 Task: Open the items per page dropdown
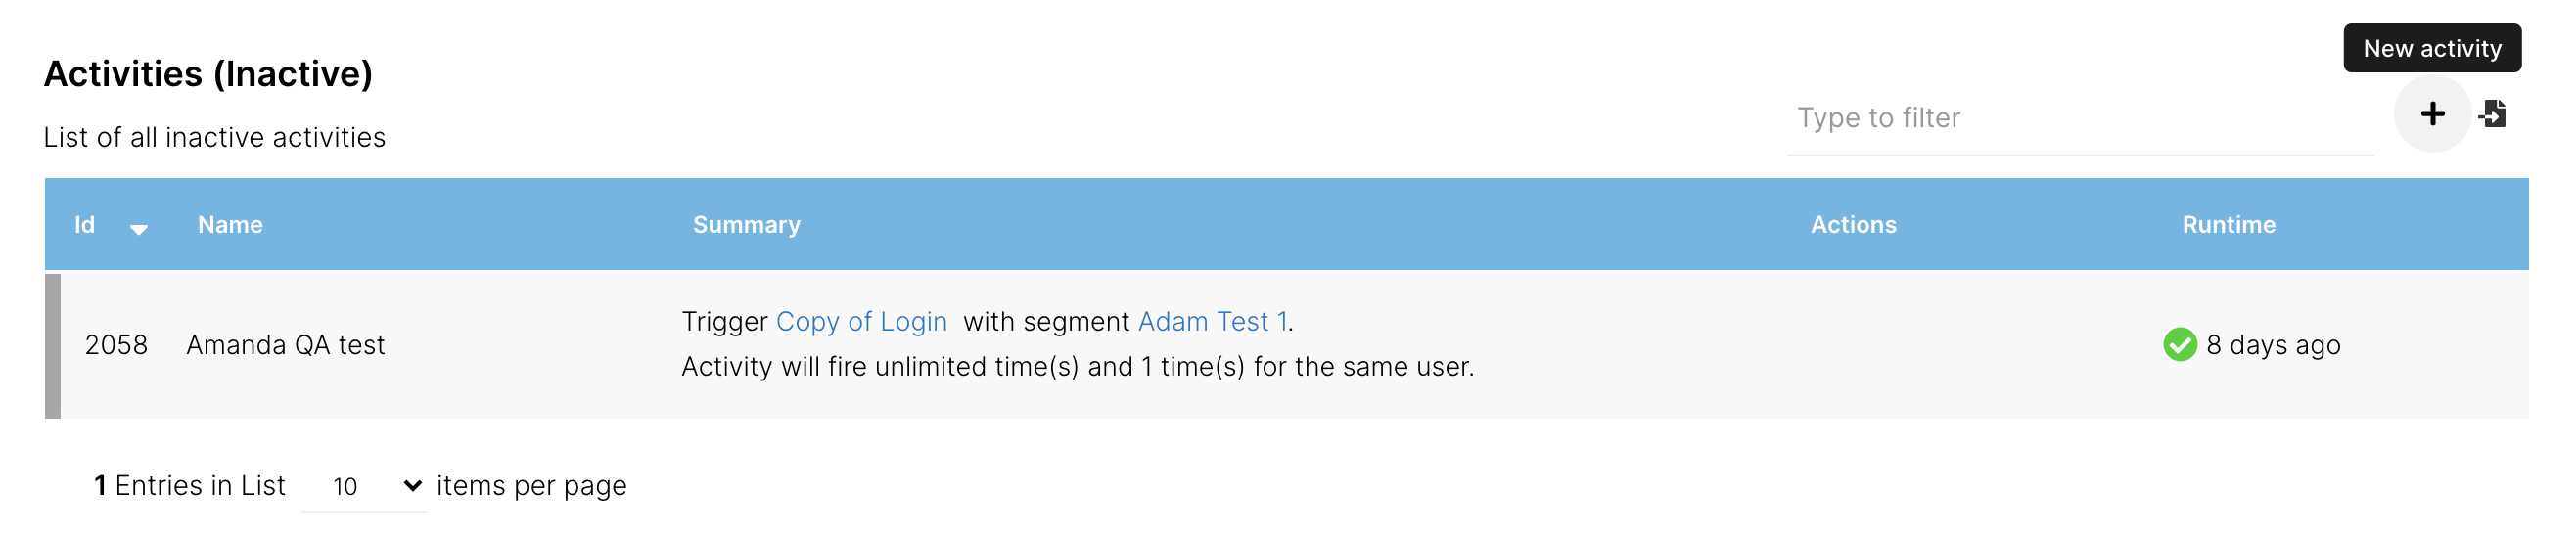pyautogui.click(x=365, y=486)
